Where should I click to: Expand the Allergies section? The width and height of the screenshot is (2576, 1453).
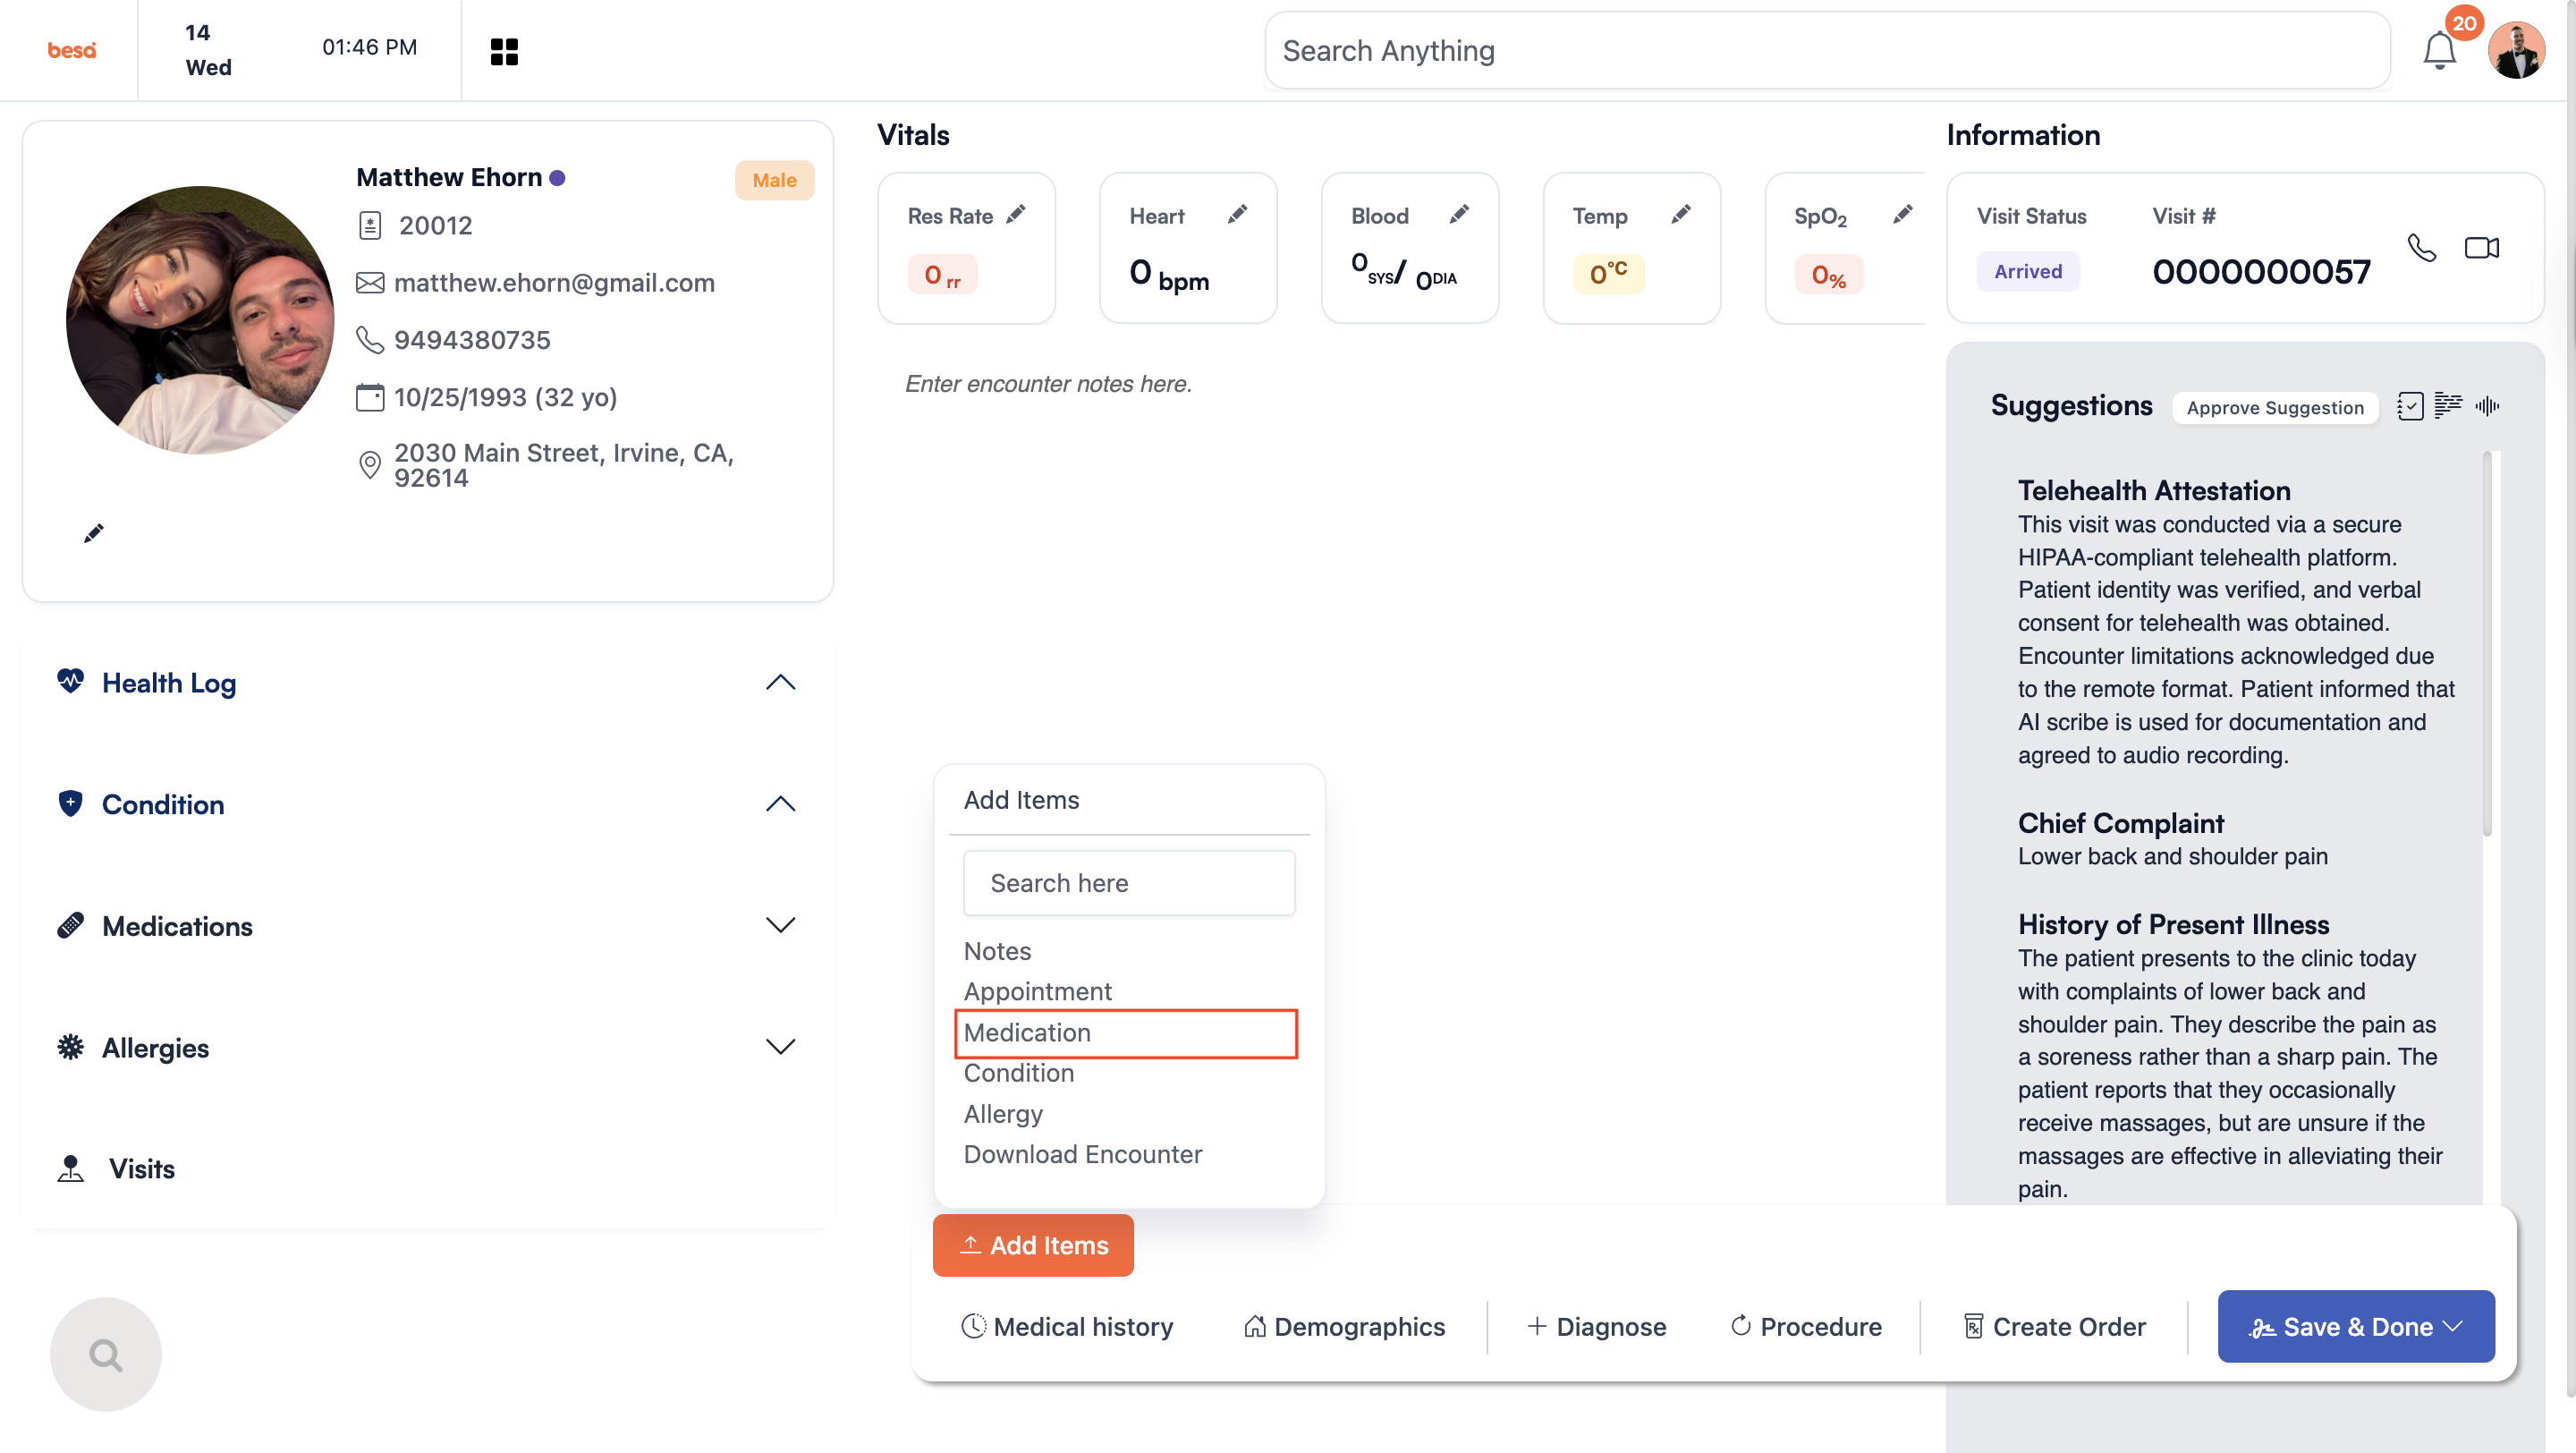click(780, 1047)
